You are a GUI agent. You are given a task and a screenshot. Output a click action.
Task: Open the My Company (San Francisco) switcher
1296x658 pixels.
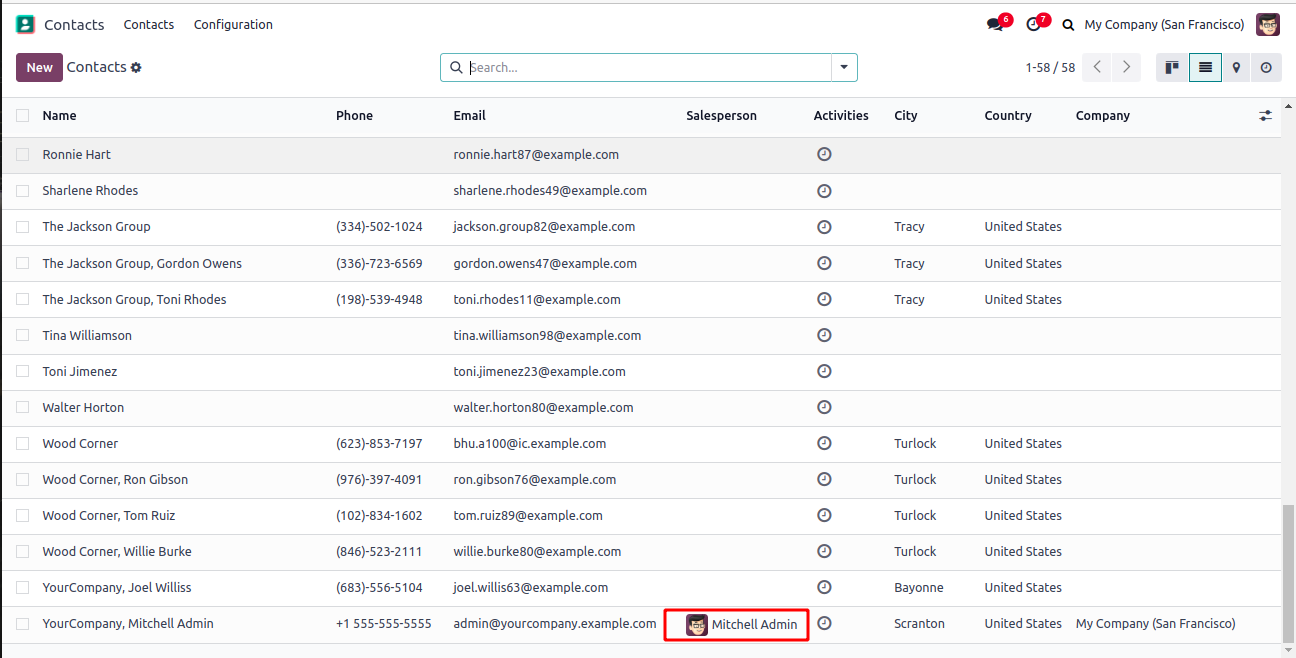tap(1164, 25)
